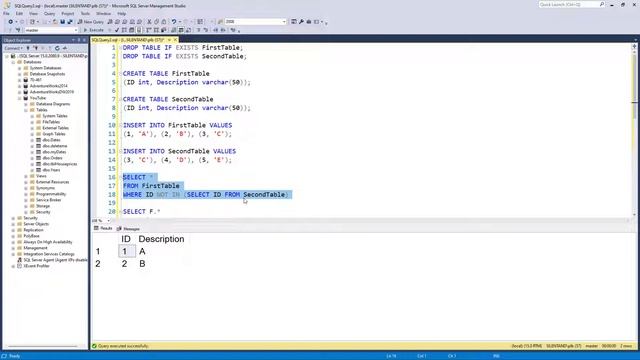
Task: Open the Query menu
Action: pos(49,13)
